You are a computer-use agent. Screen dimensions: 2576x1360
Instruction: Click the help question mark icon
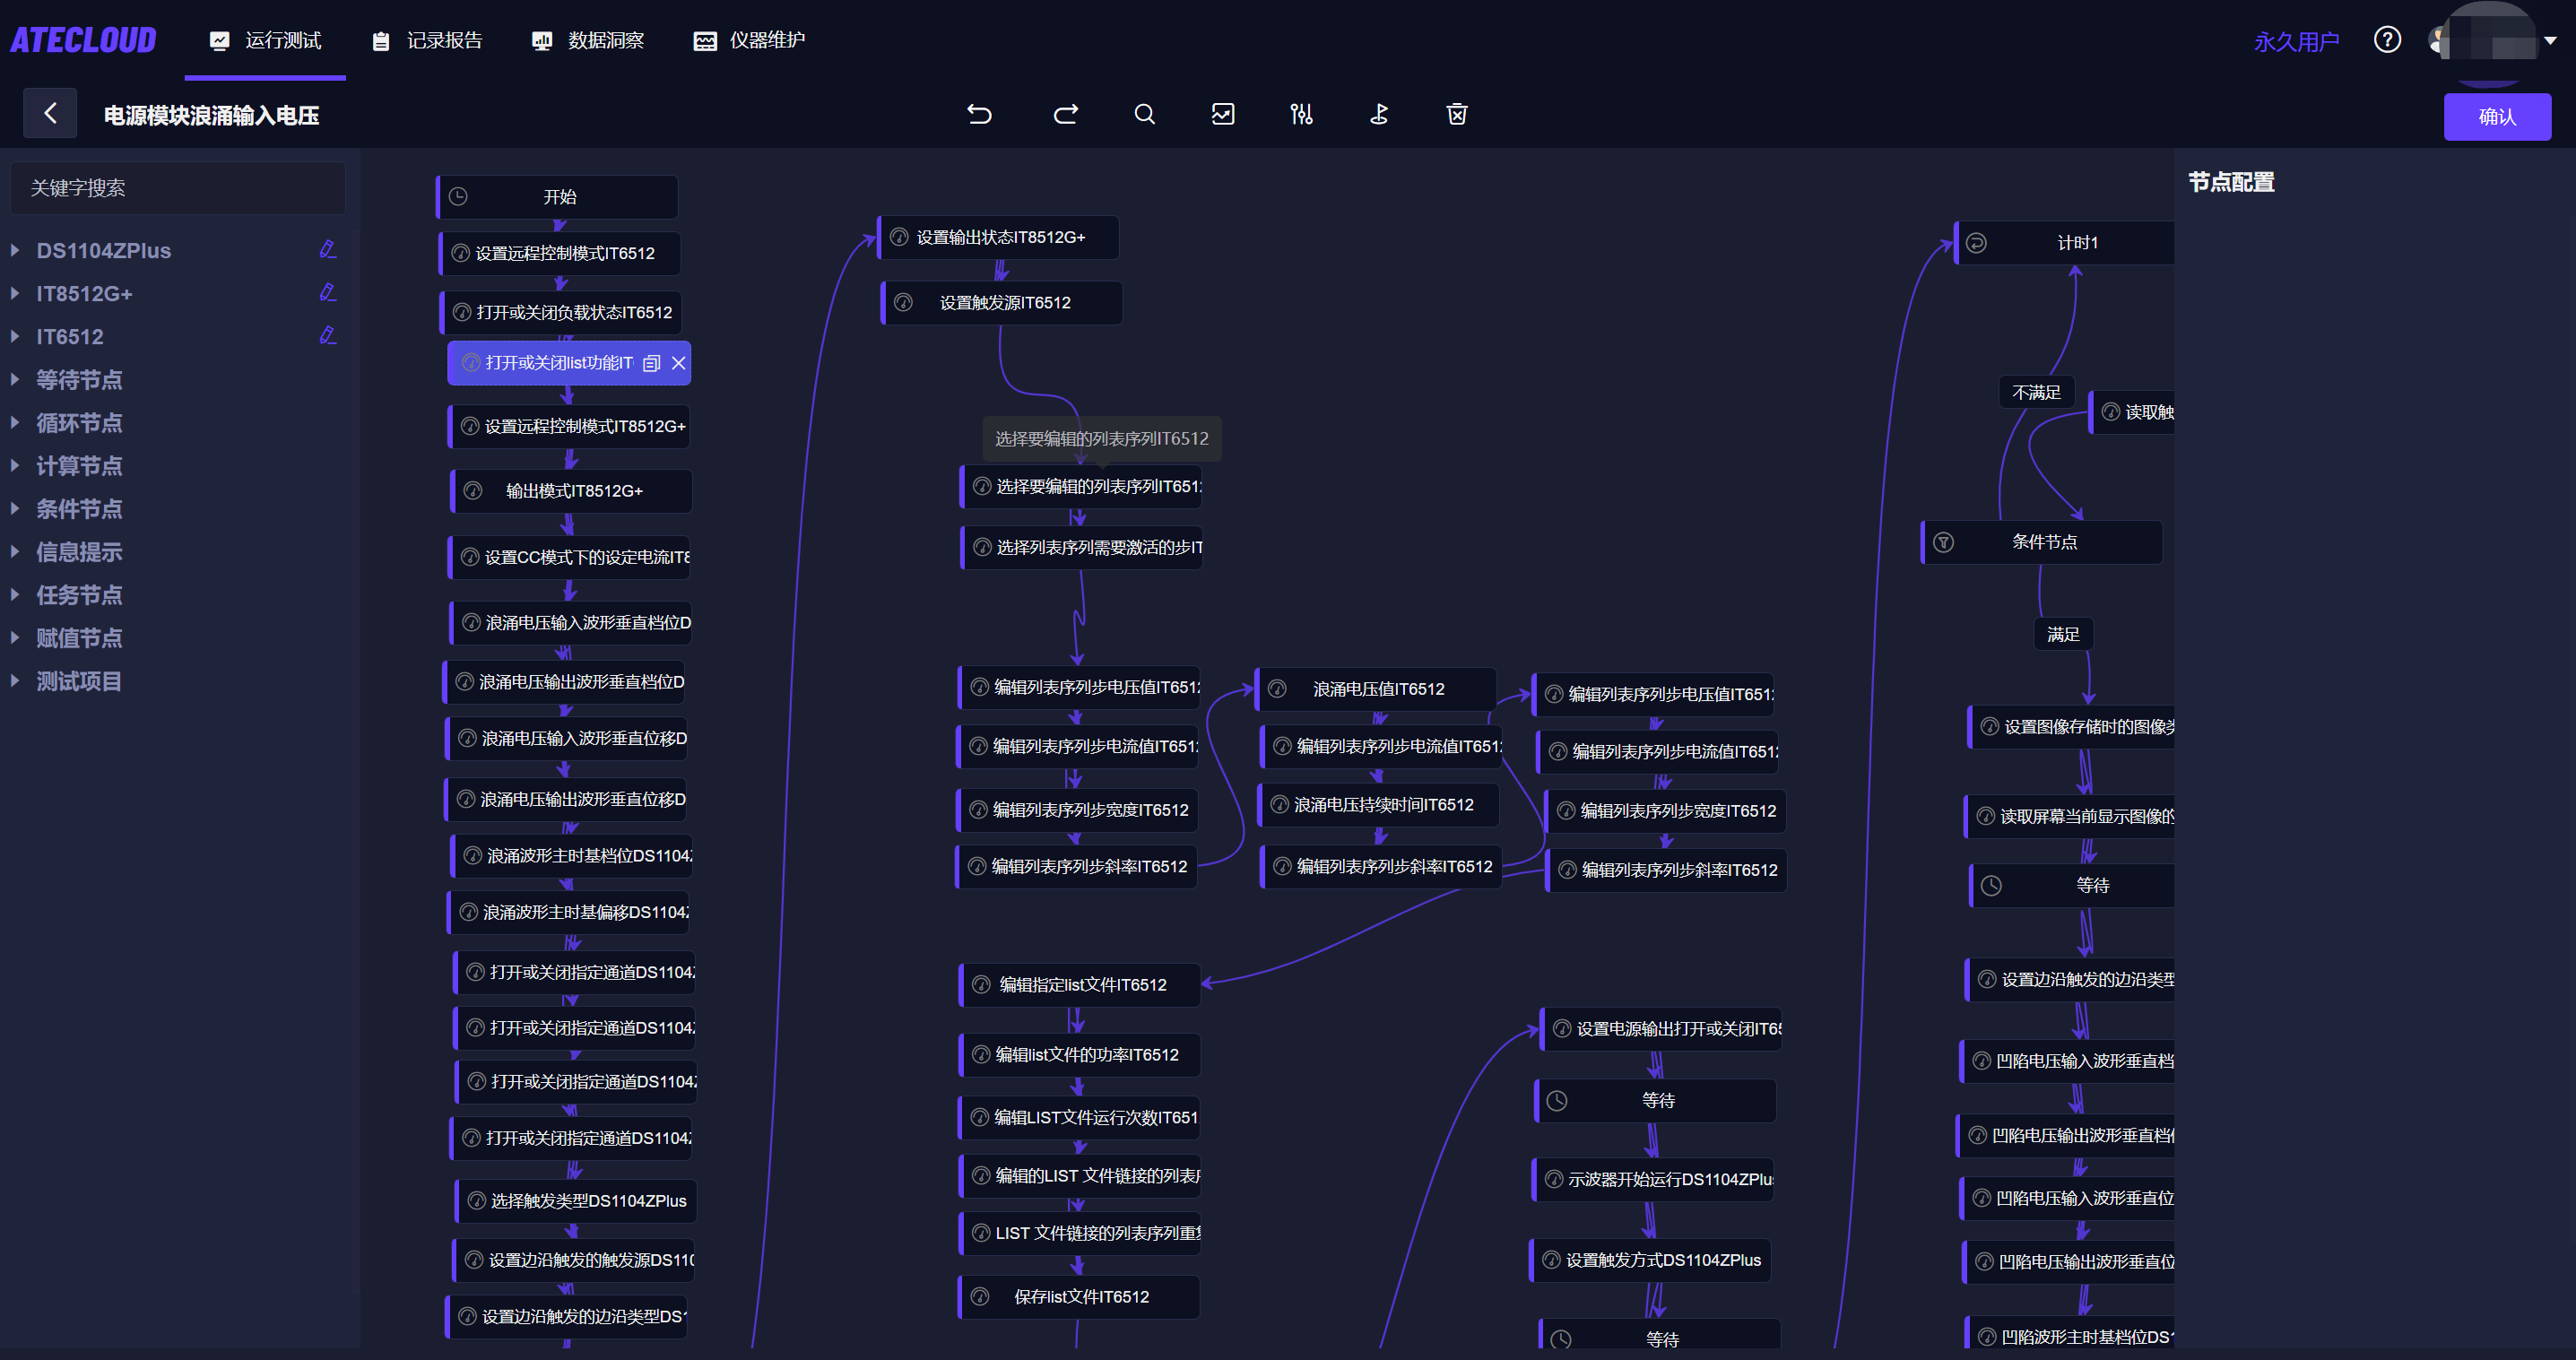[2387, 40]
